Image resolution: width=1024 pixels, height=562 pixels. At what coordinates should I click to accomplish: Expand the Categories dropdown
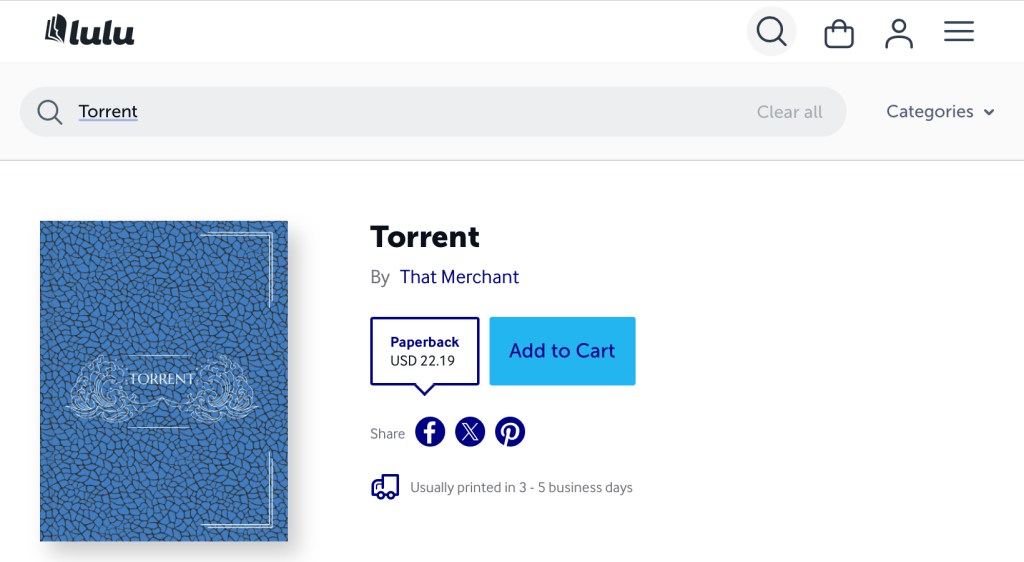[x=930, y=112]
